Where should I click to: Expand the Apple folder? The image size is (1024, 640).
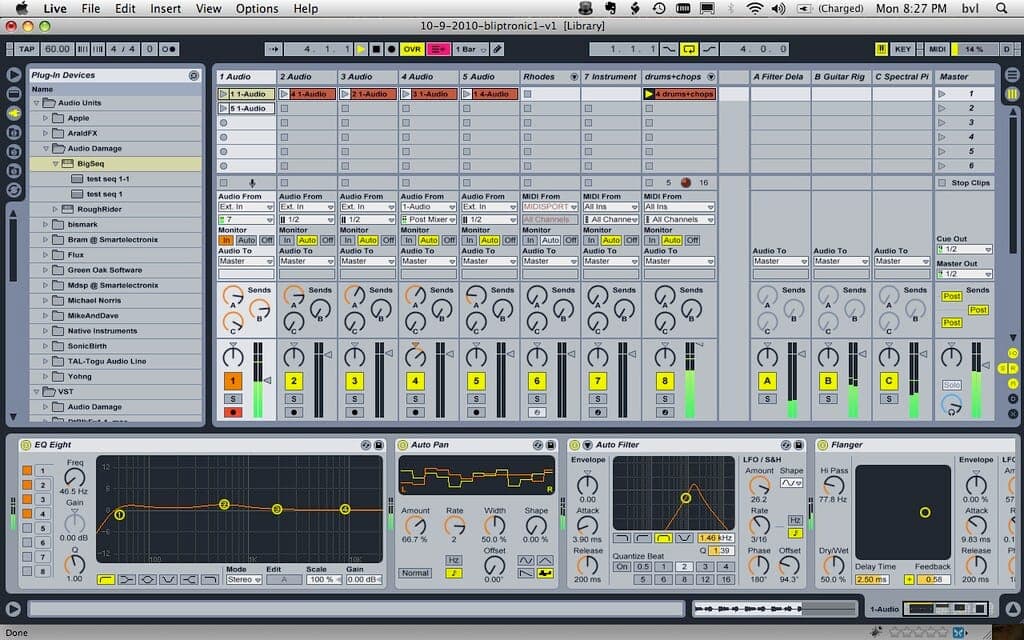pyautogui.click(x=46, y=118)
